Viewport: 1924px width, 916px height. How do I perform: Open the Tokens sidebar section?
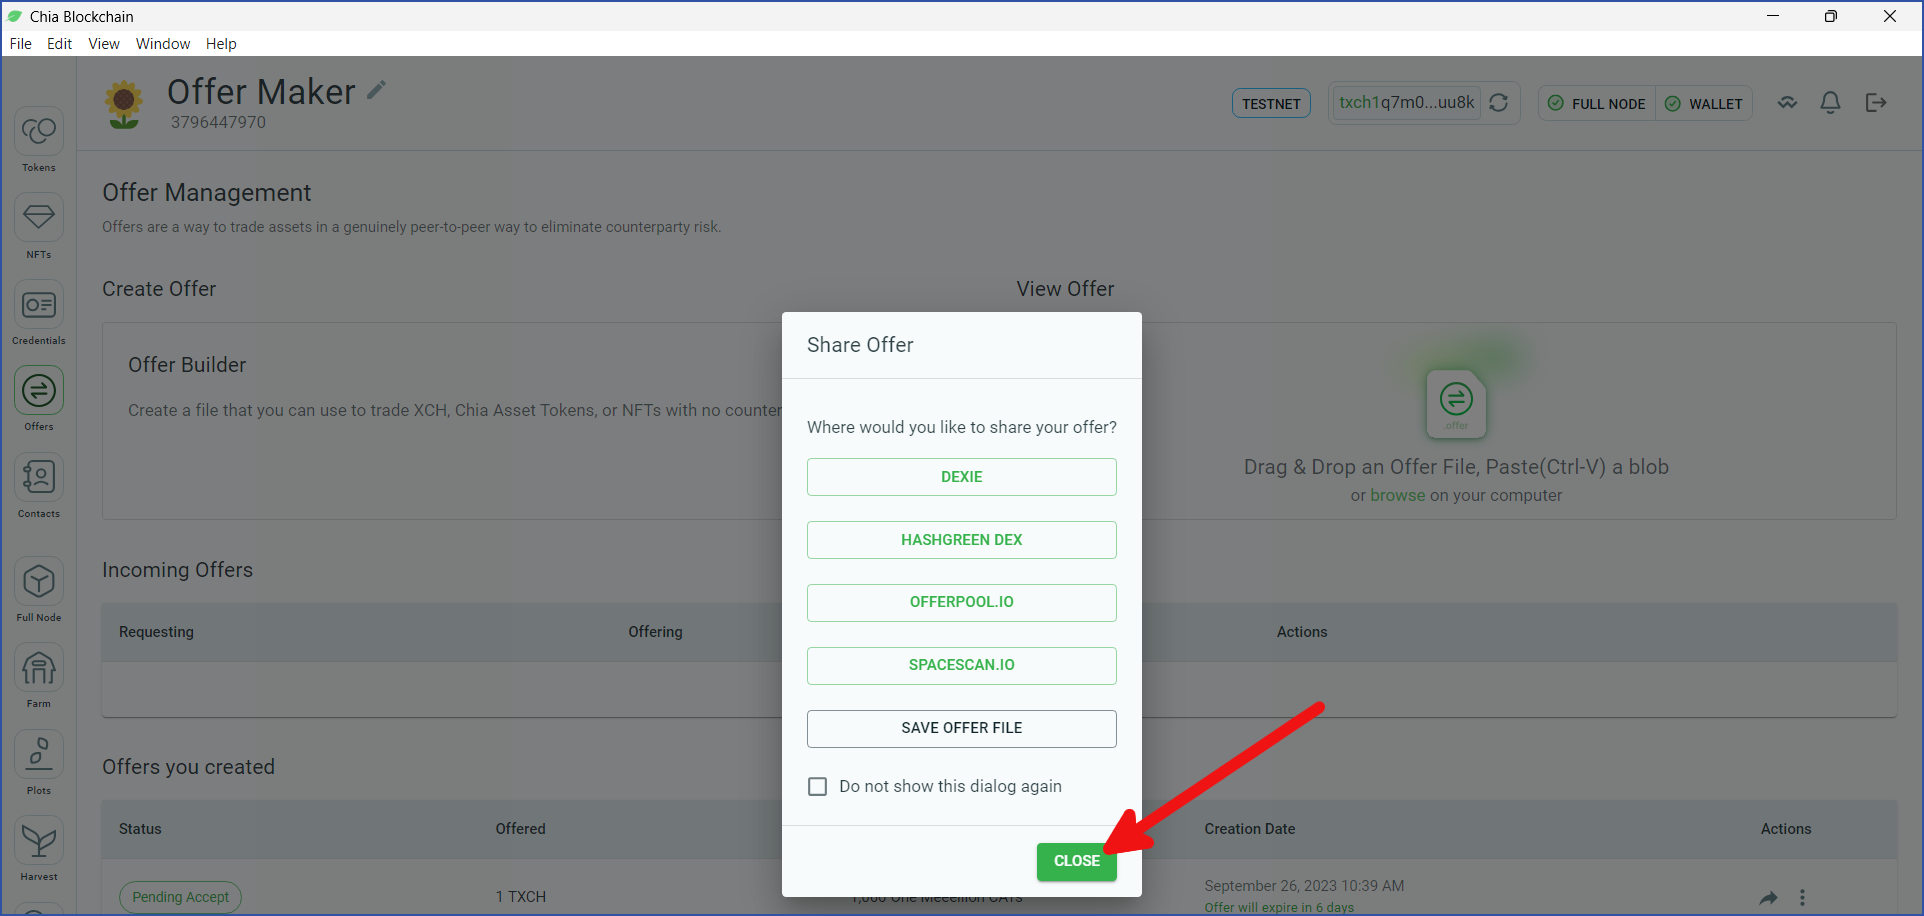pyautogui.click(x=39, y=139)
